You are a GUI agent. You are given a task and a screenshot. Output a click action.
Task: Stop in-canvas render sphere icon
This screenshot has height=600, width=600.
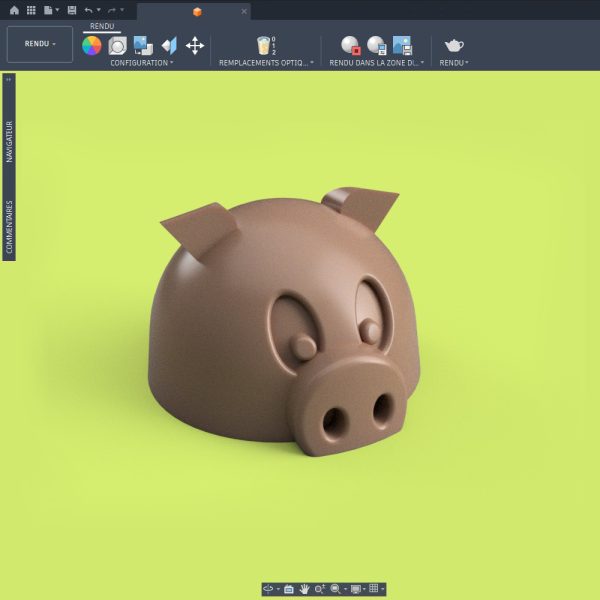coord(351,46)
